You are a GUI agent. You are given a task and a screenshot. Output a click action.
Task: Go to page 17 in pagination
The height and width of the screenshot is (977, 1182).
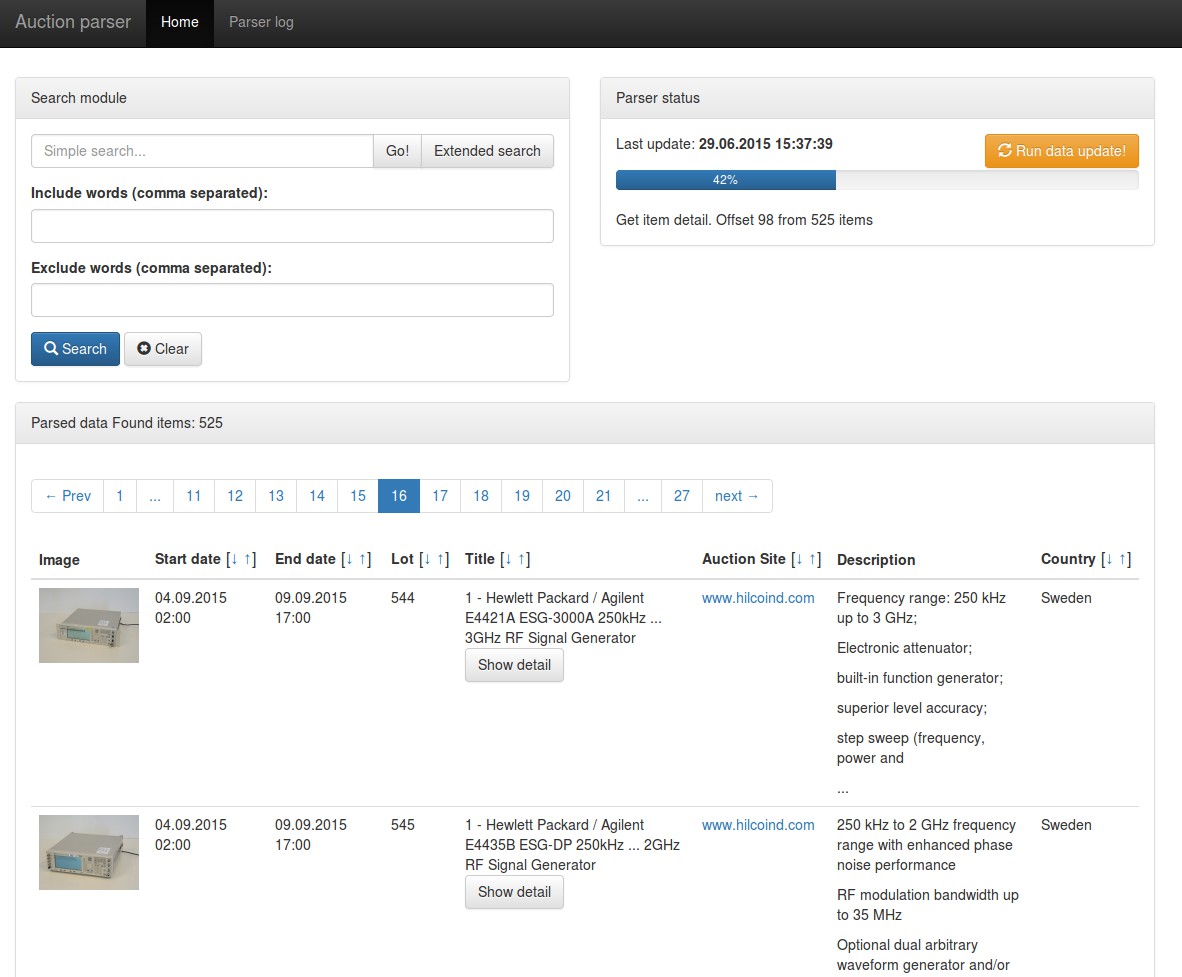pos(440,496)
